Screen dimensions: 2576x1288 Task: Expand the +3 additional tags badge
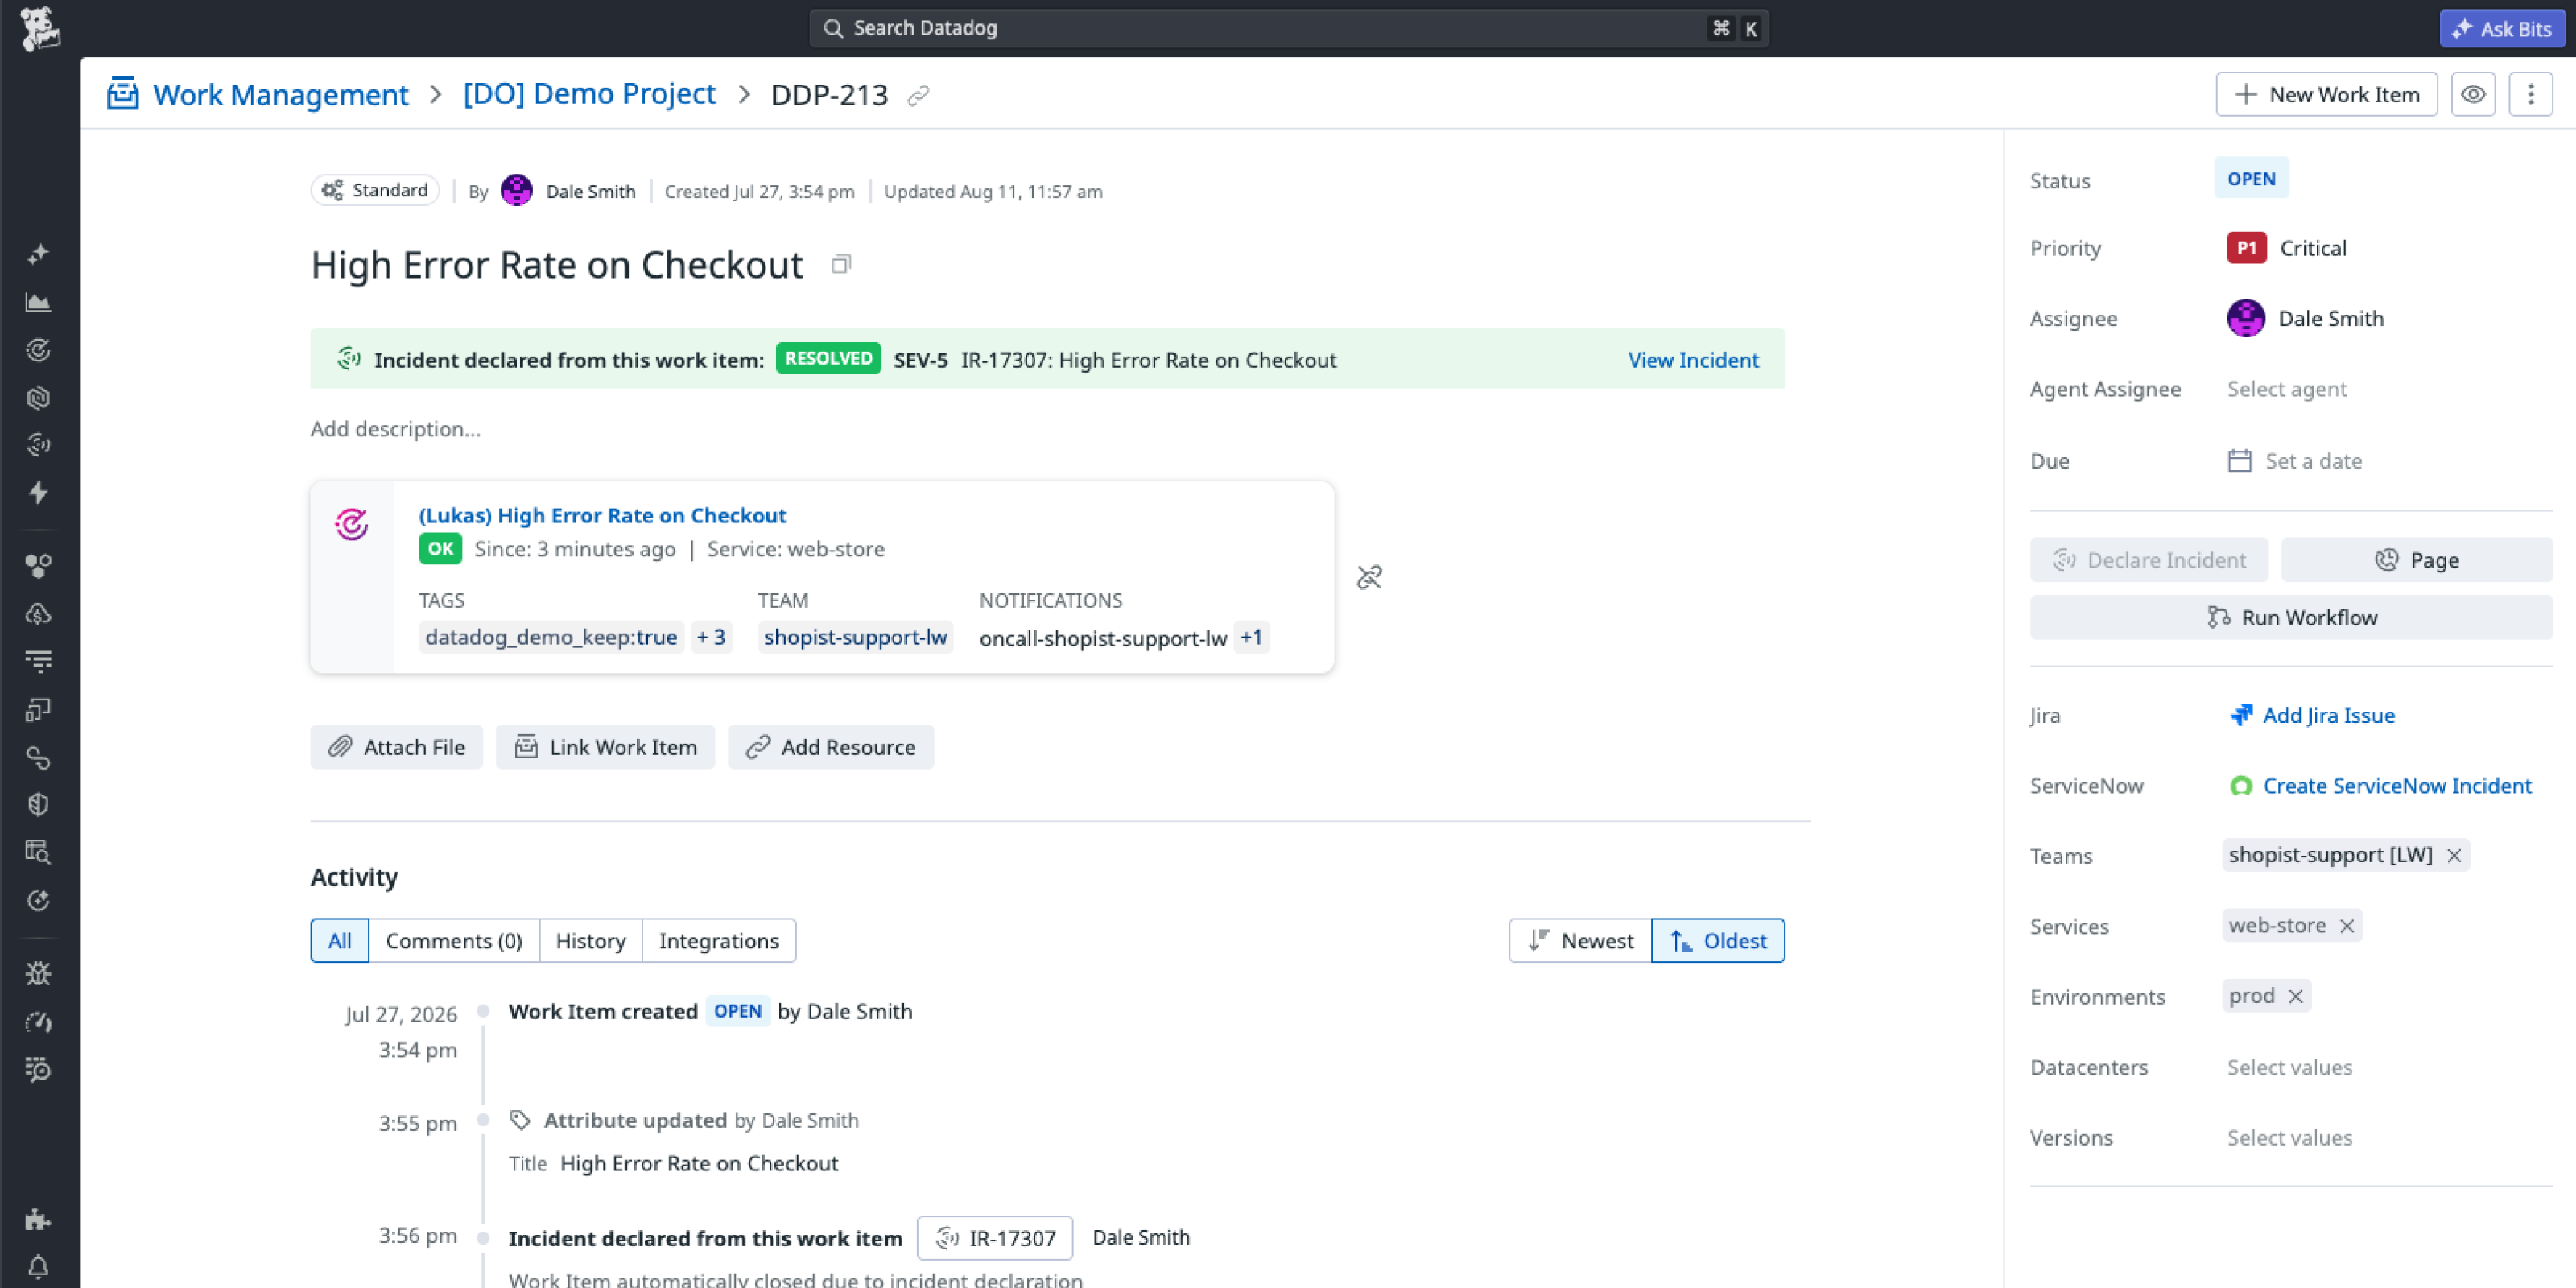(x=711, y=637)
